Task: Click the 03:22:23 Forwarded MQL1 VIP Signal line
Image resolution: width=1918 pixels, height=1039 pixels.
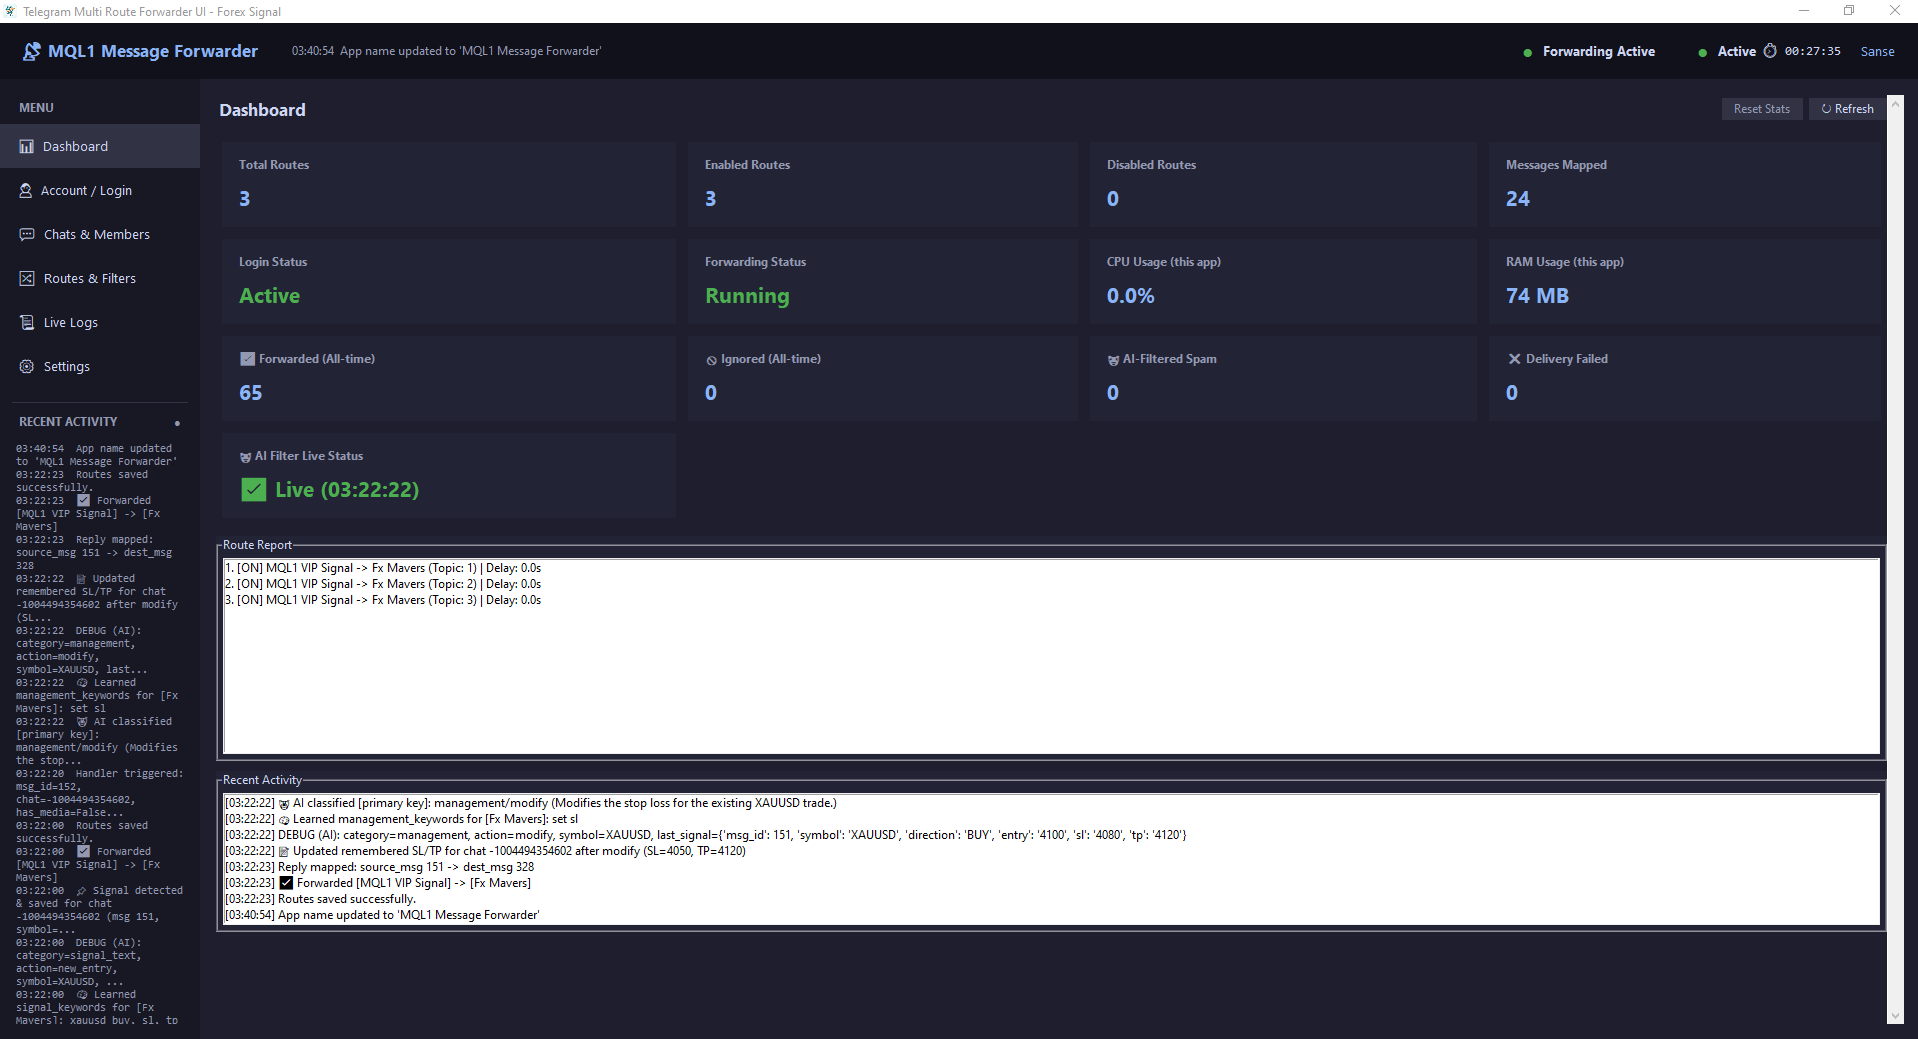Action: pos(378,883)
